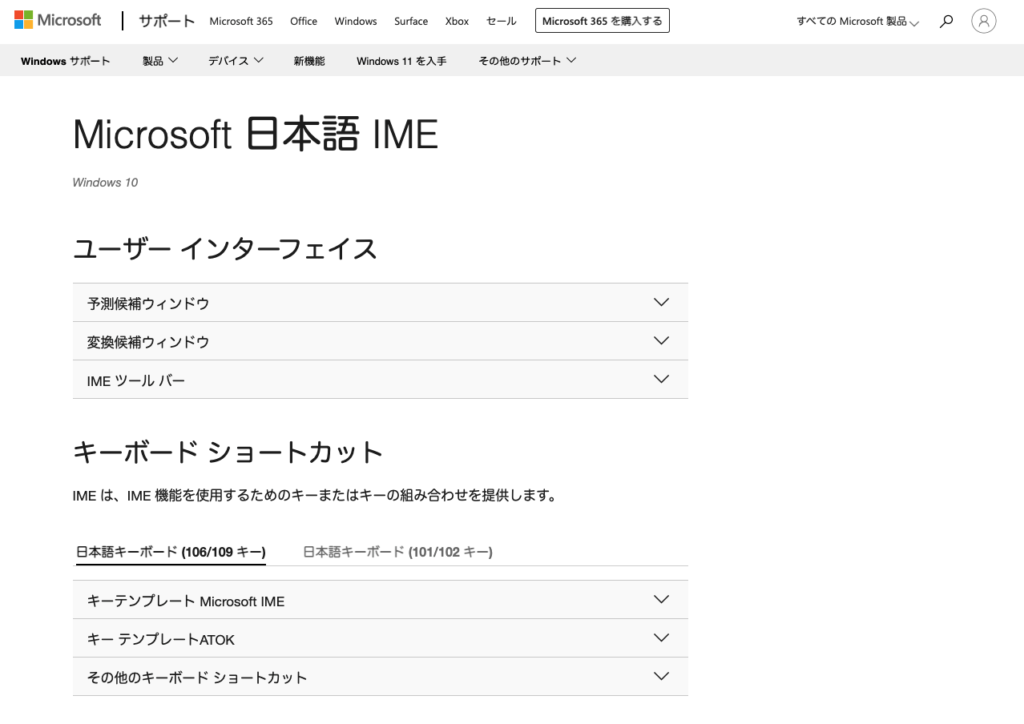The height and width of the screenshot is (724, 1024).
Task: Go to Xbox in top navigation
Action: pos(457,21)
